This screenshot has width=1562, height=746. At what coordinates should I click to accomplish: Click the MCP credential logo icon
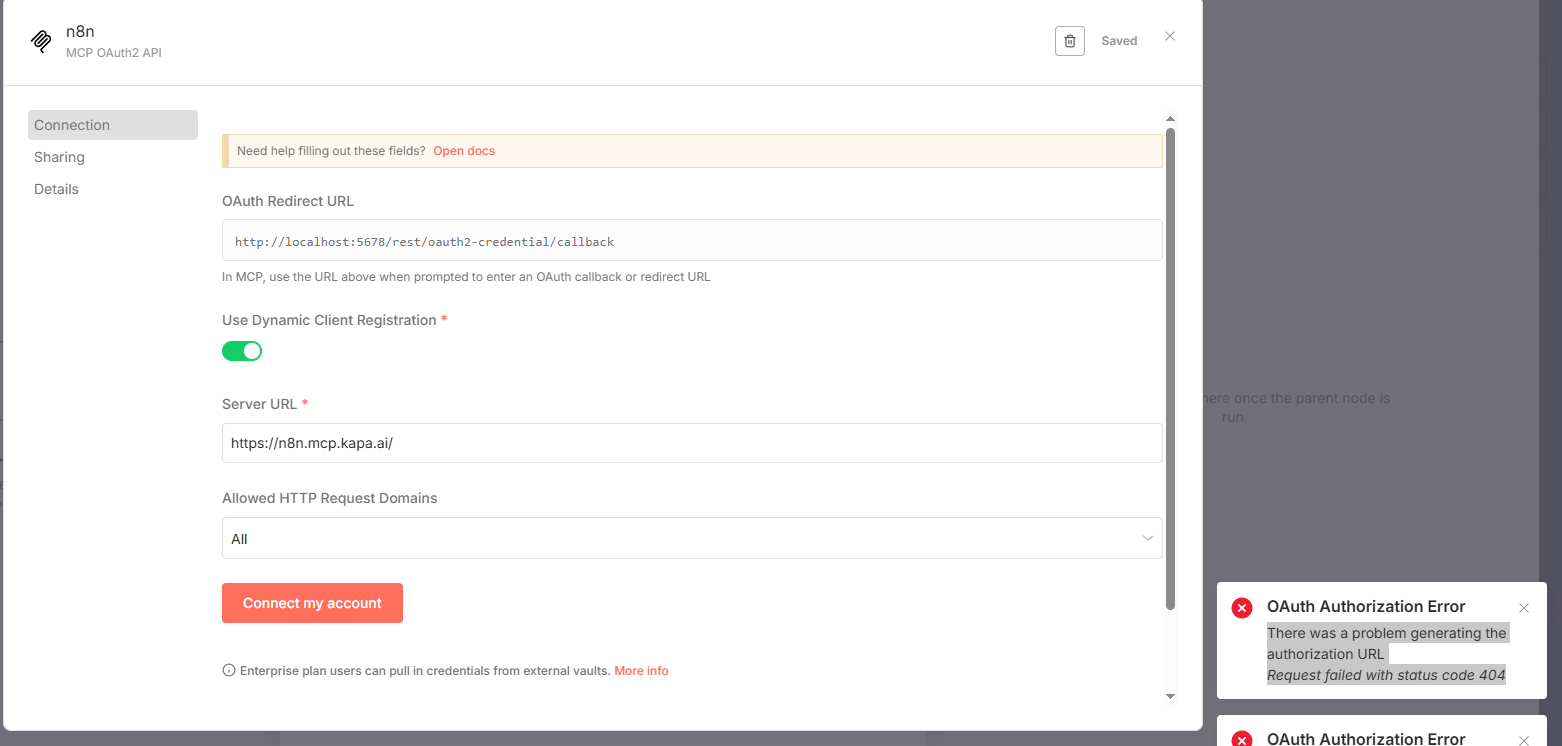pyautogui.click(x=41, y=41)
